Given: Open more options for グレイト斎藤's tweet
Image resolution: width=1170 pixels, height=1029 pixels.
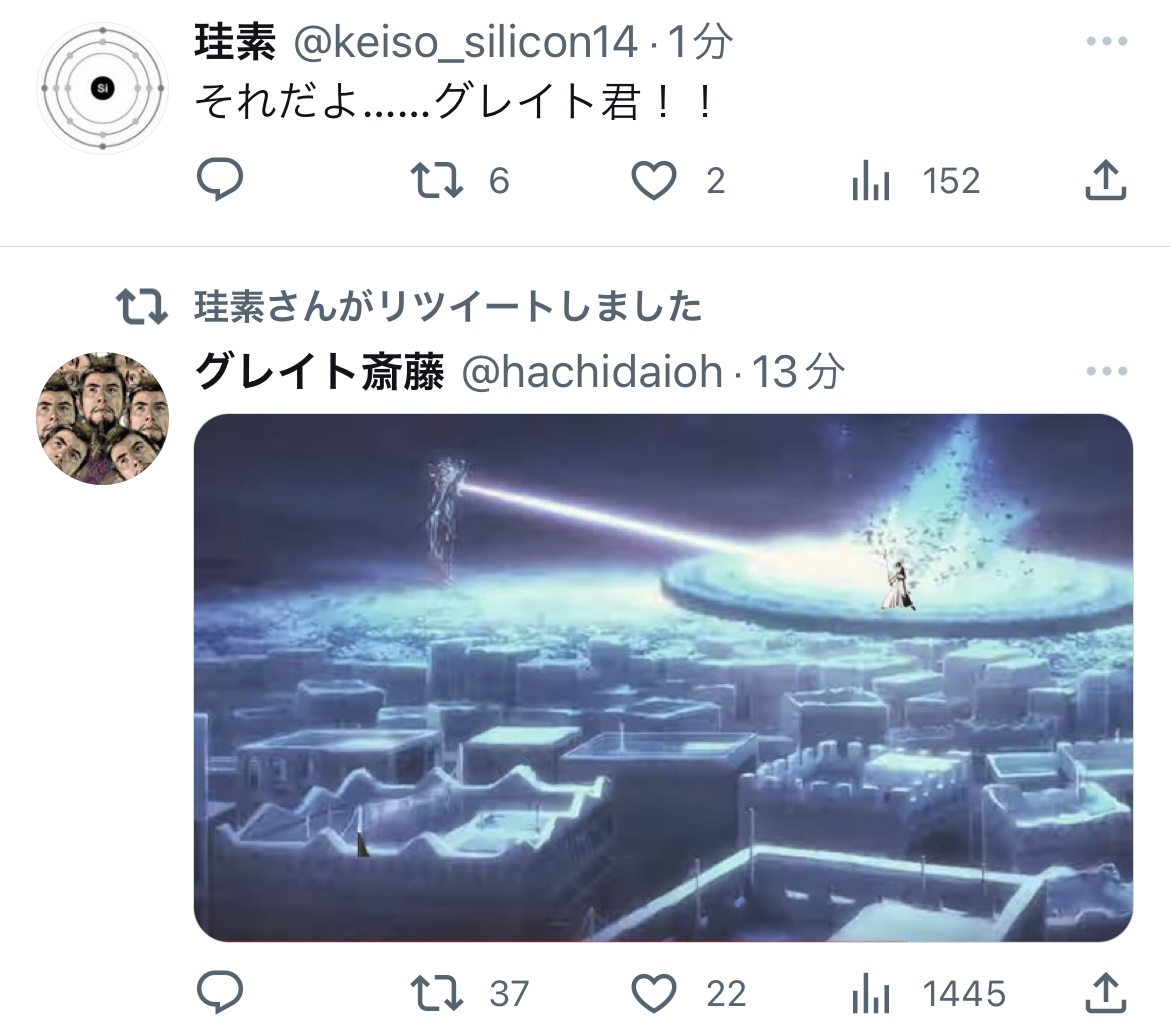Looking at the screenshot, I should click(1107, 371).
